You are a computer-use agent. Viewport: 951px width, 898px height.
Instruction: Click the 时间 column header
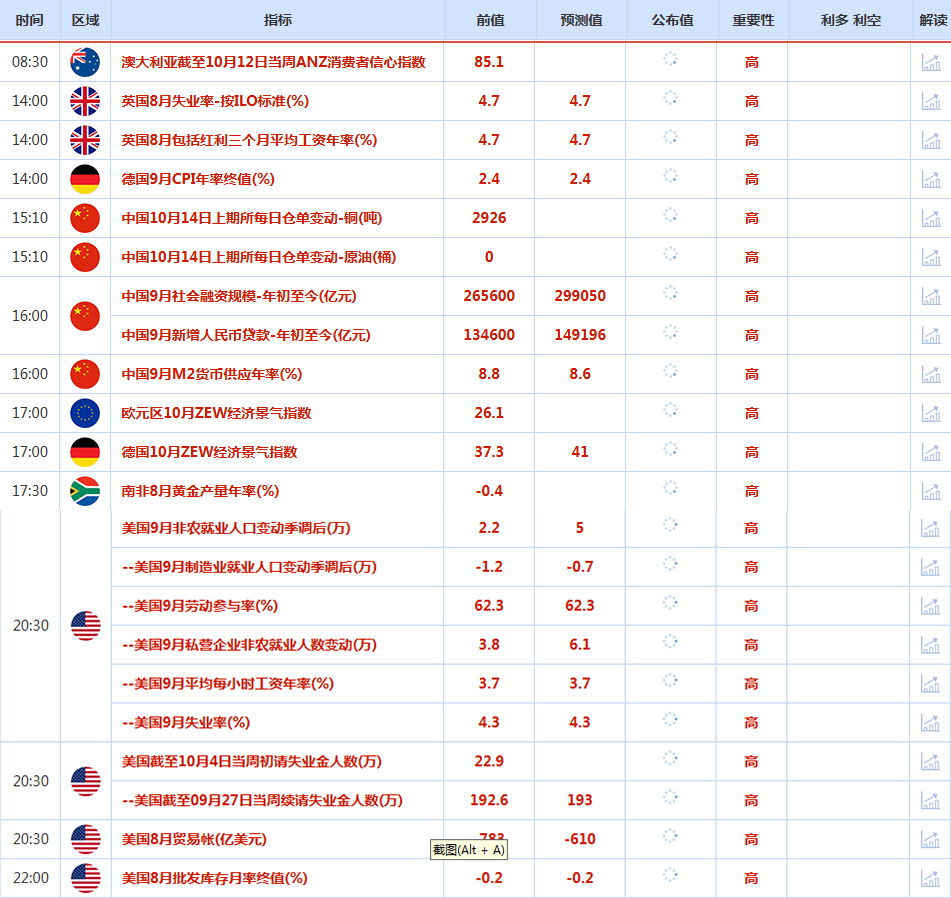tap(30, 20)
